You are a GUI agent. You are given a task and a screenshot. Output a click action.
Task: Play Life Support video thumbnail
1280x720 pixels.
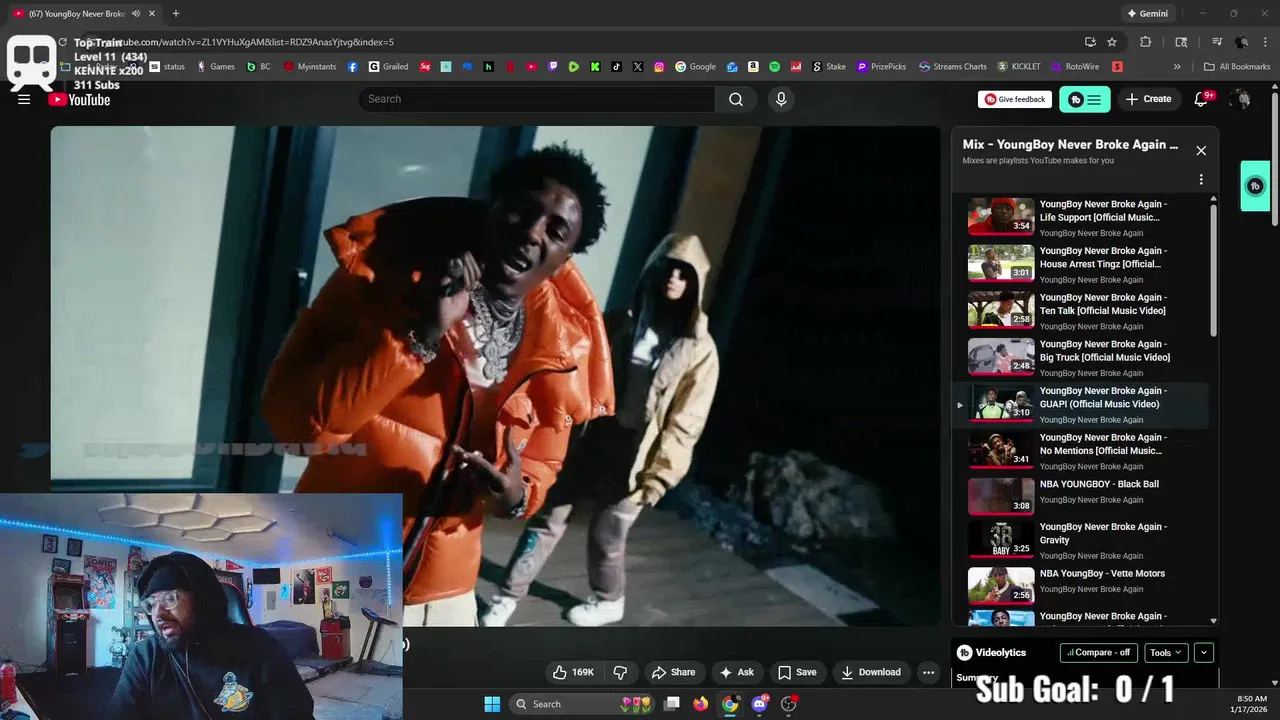tap(1001, 217)
